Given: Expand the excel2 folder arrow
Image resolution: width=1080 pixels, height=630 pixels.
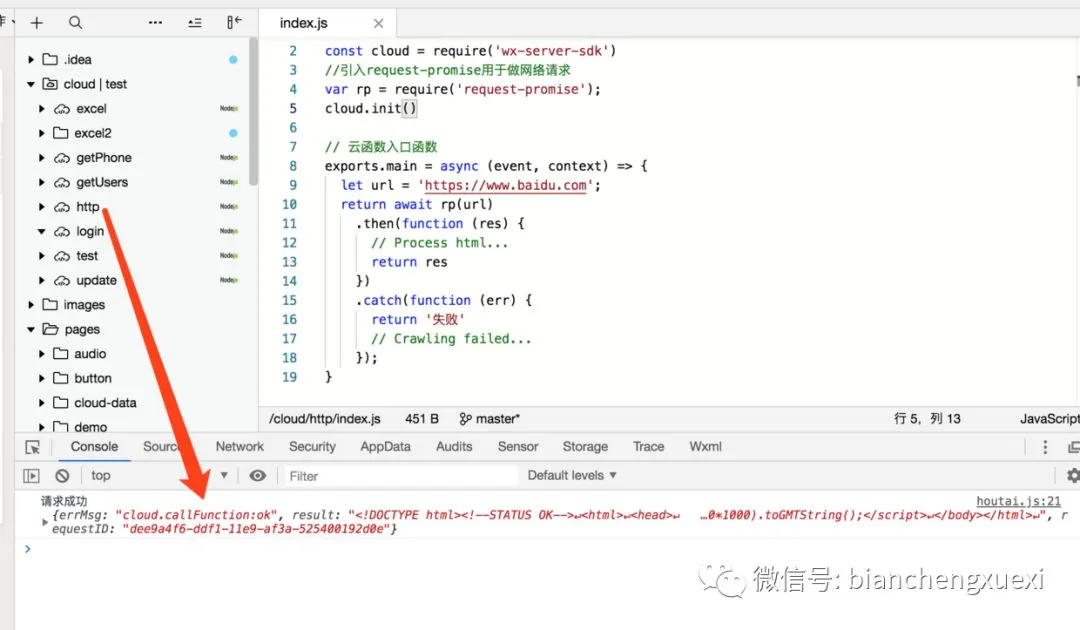Looking at the screenshot, I should [x=42, y=133].
